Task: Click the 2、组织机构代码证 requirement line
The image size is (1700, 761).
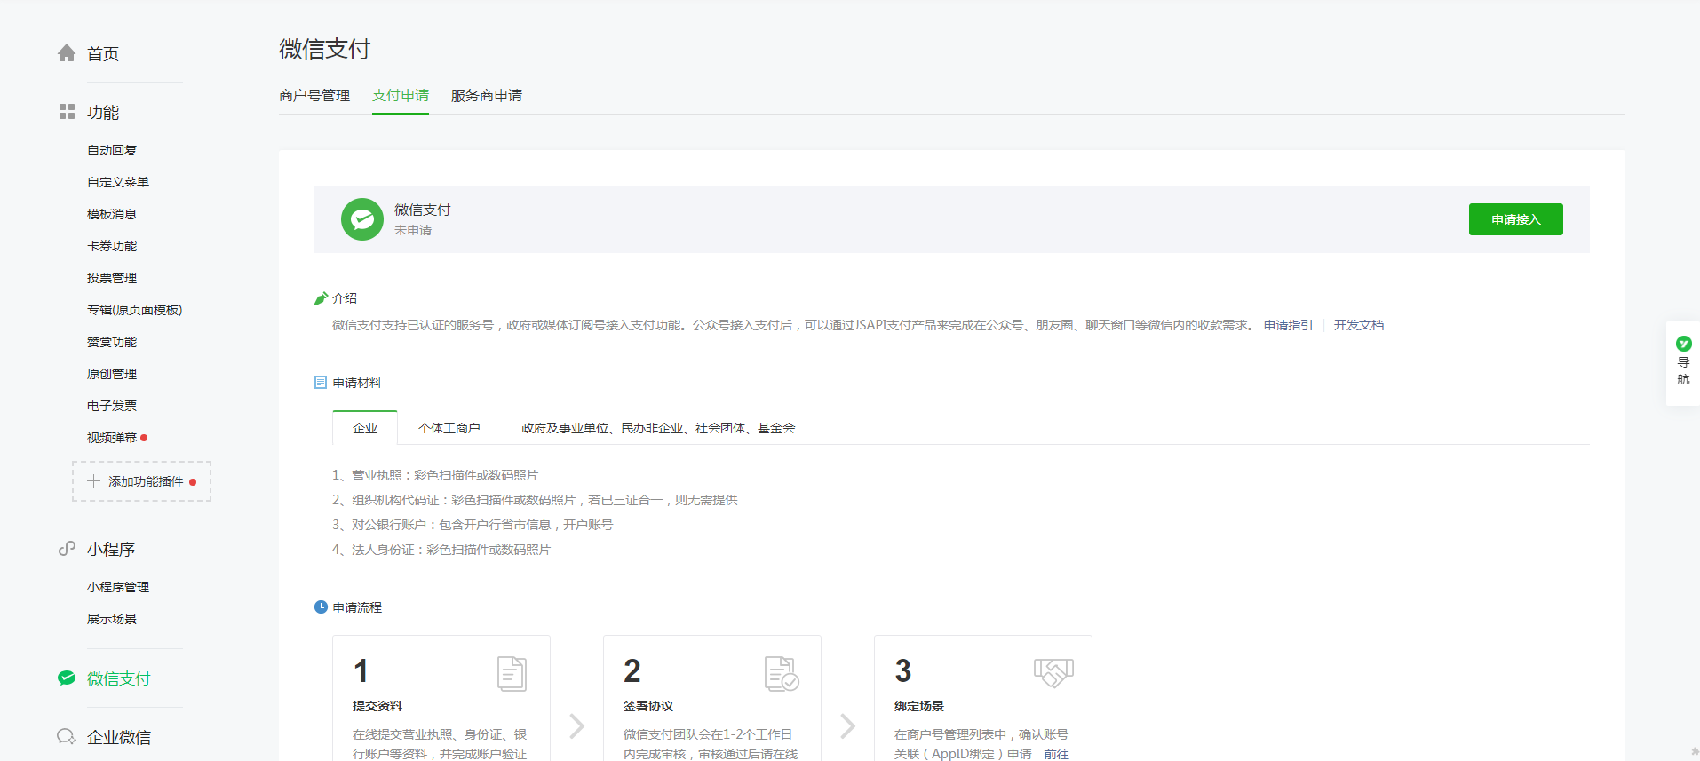Action: (x=535, y=500)
